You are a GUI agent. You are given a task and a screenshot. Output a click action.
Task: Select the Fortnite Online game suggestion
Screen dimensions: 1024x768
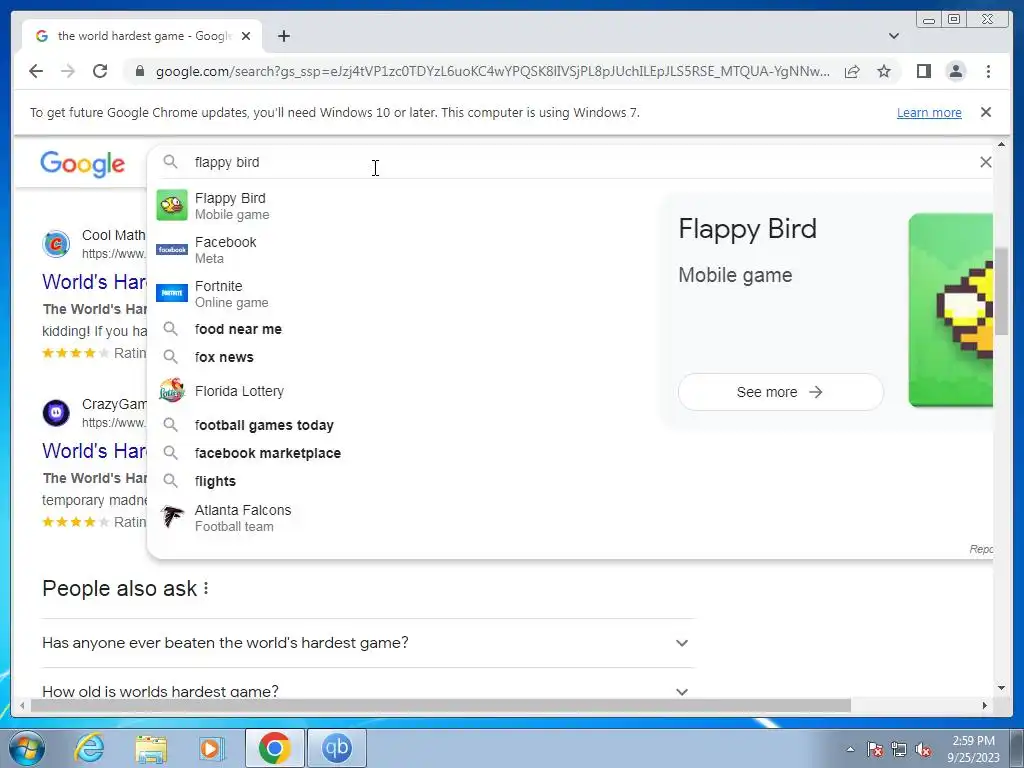pos(405,294)
